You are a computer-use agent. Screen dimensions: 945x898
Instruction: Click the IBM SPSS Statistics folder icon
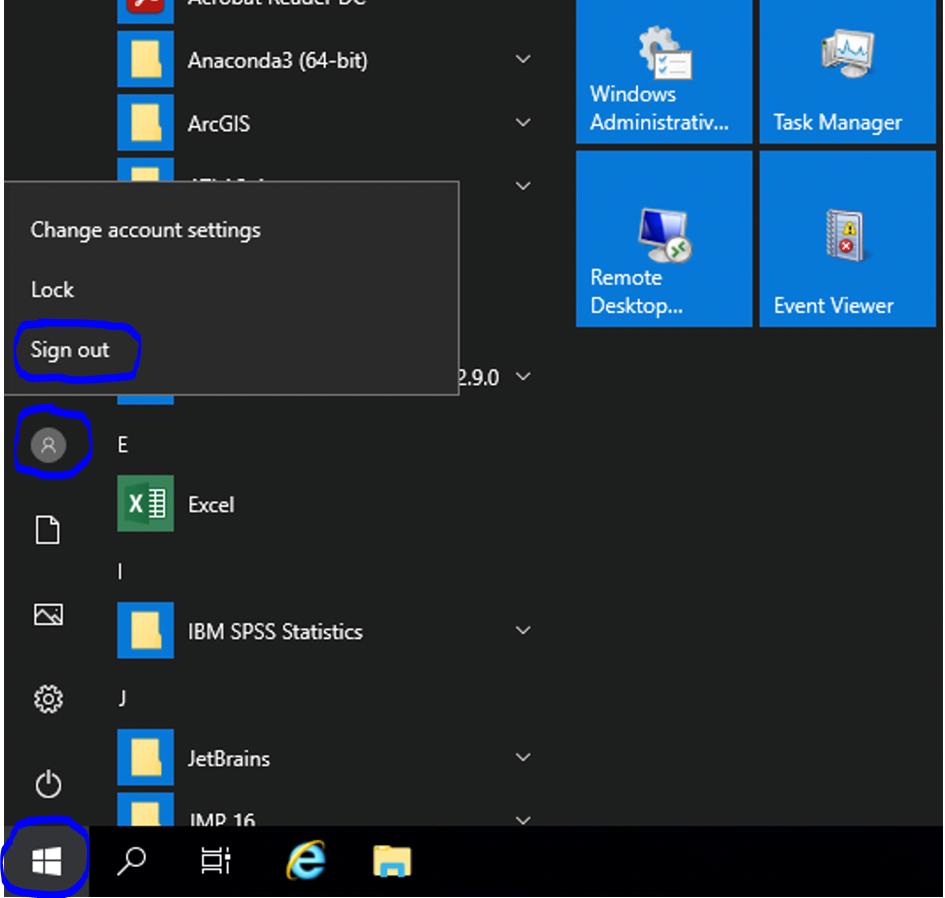145,630
